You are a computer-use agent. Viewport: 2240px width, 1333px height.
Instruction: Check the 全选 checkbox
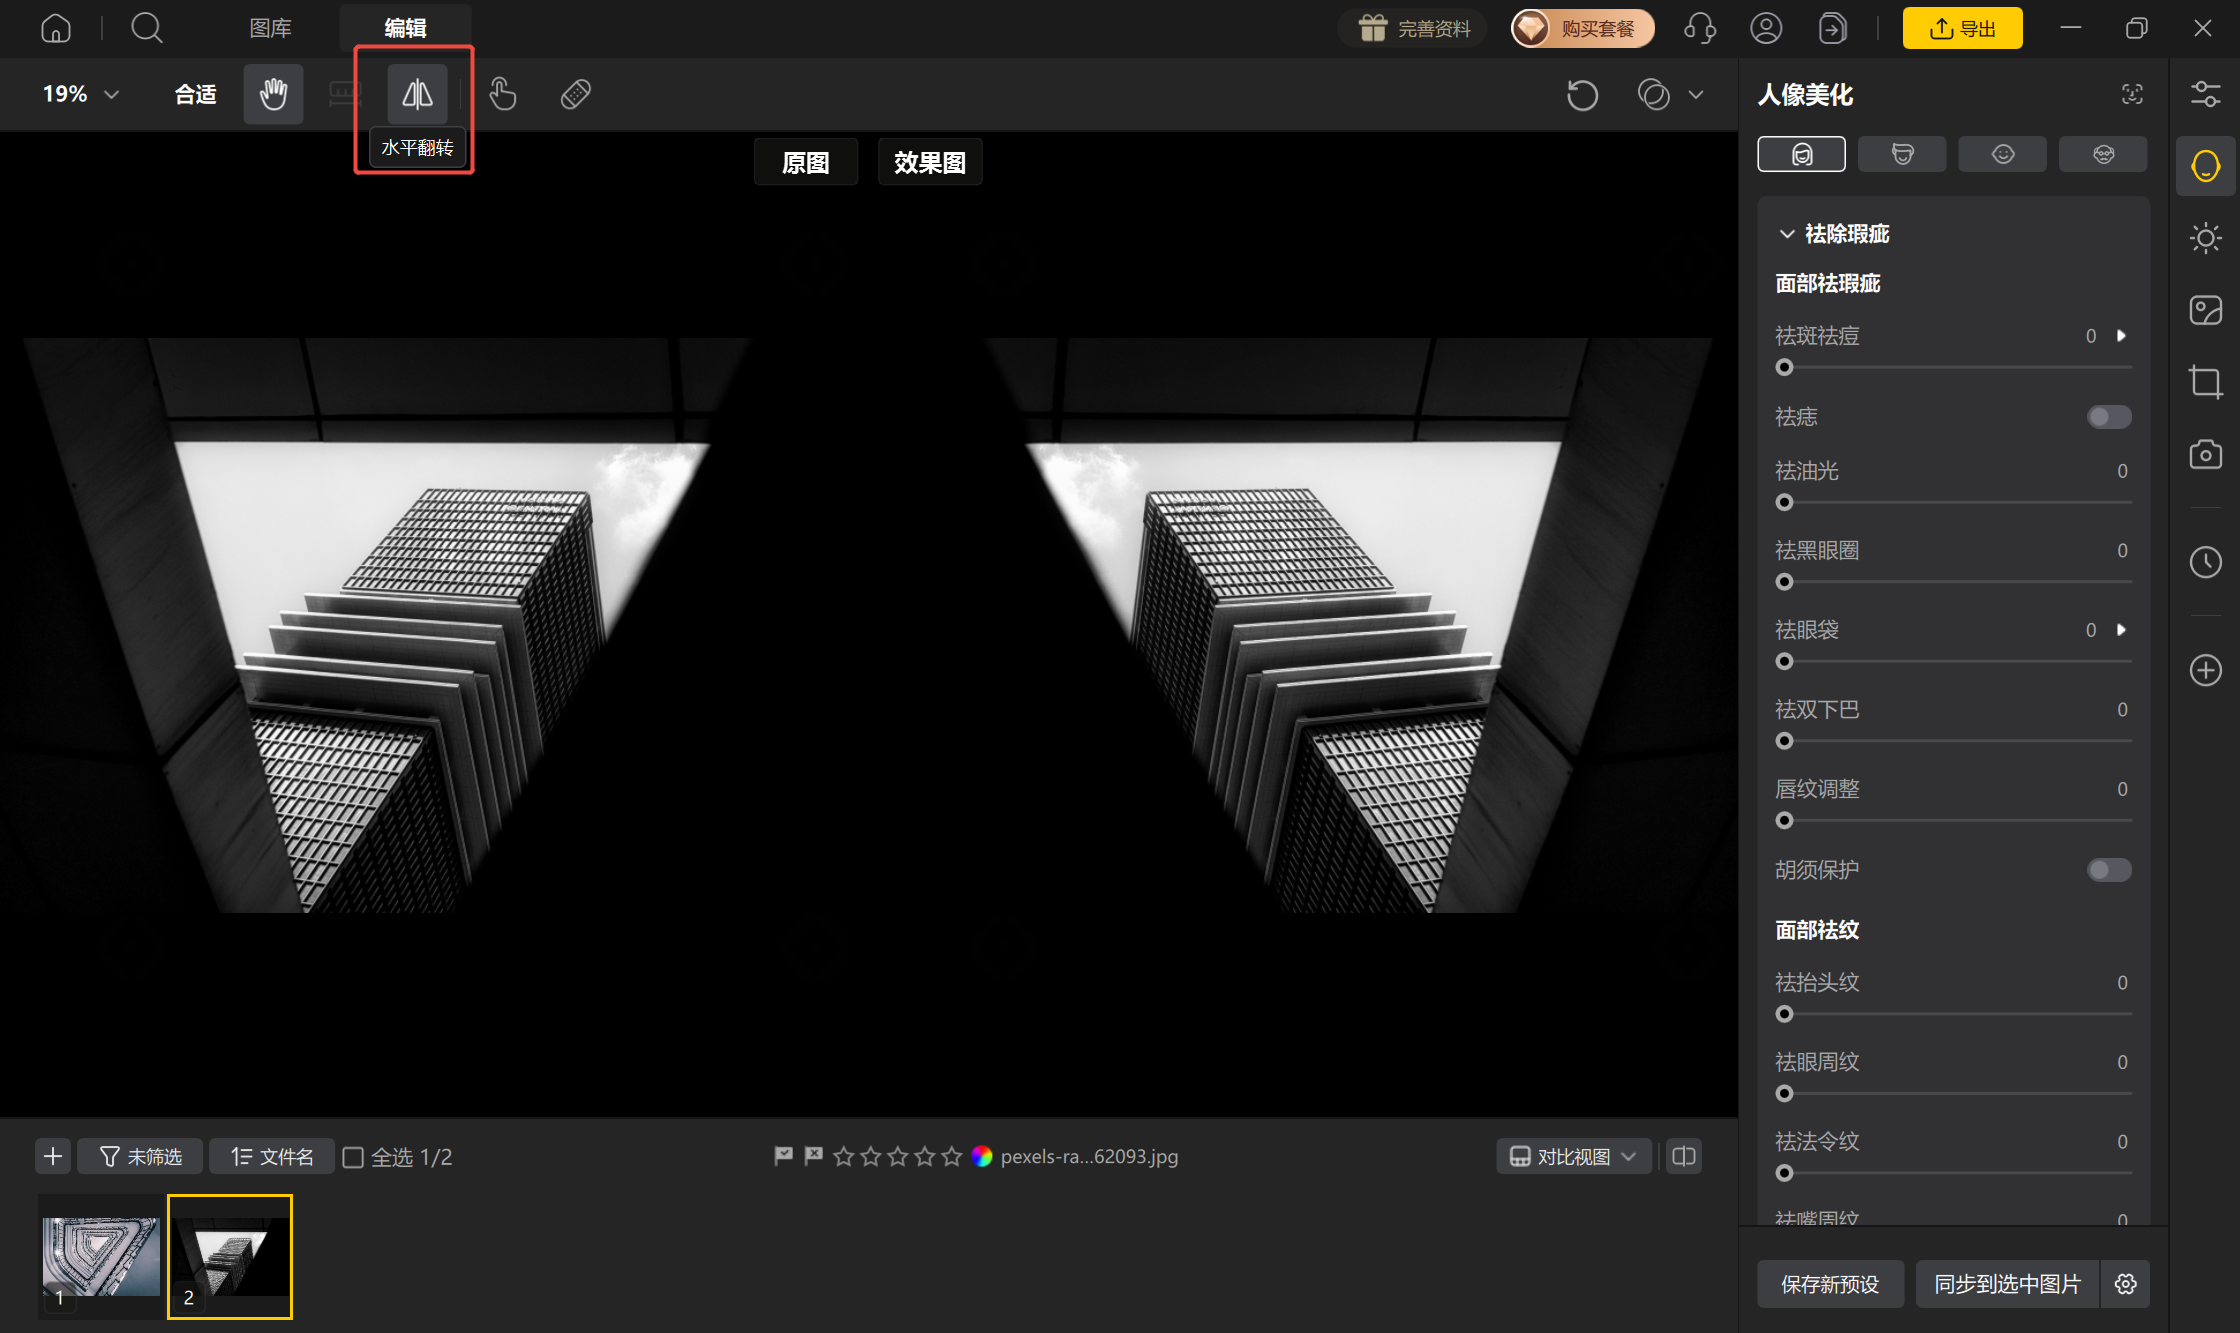(353, 1157)
